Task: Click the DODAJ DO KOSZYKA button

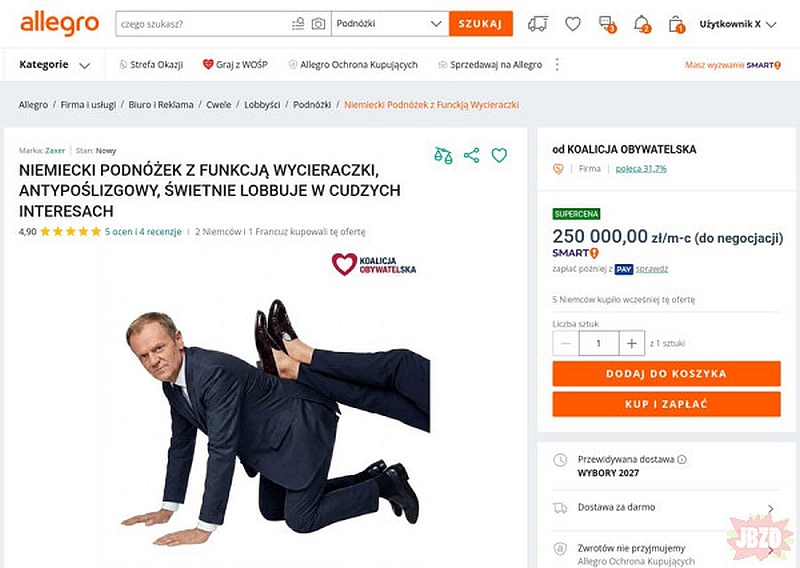Action: coord(666,373)
